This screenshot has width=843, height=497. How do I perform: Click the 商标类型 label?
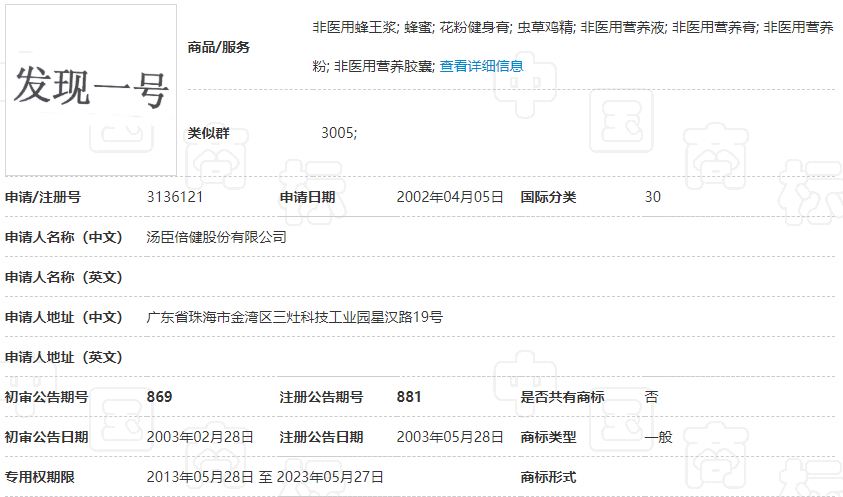(548, 437)
